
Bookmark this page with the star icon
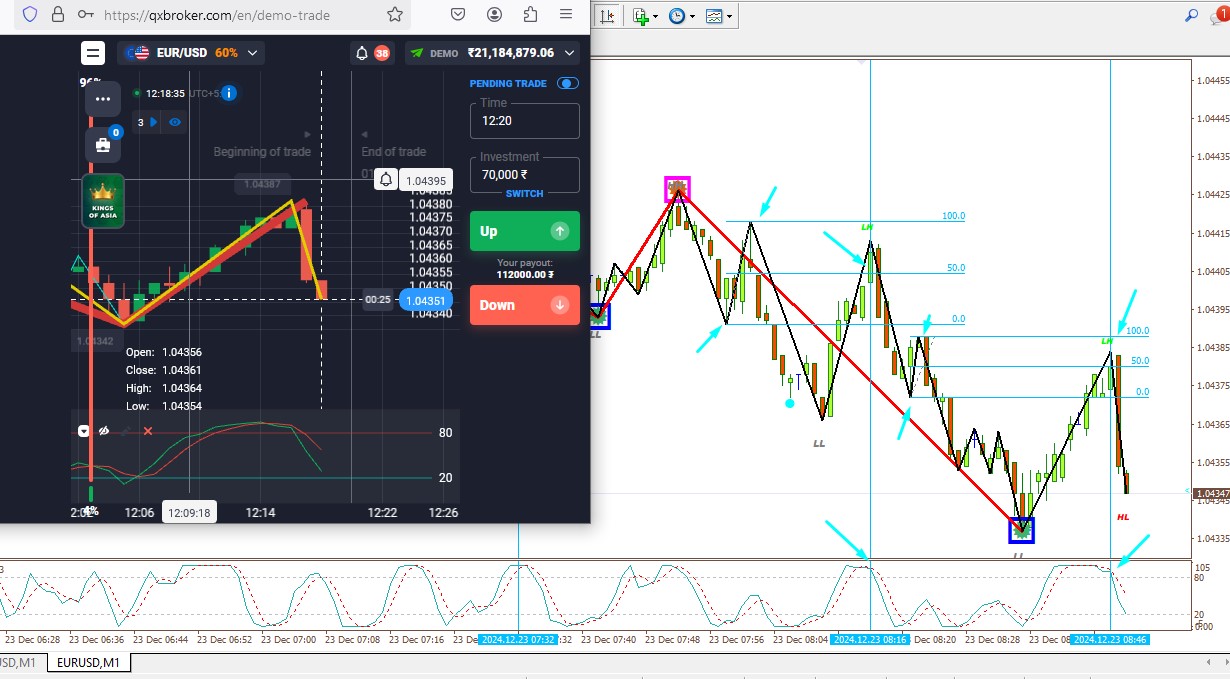[395, 15]
